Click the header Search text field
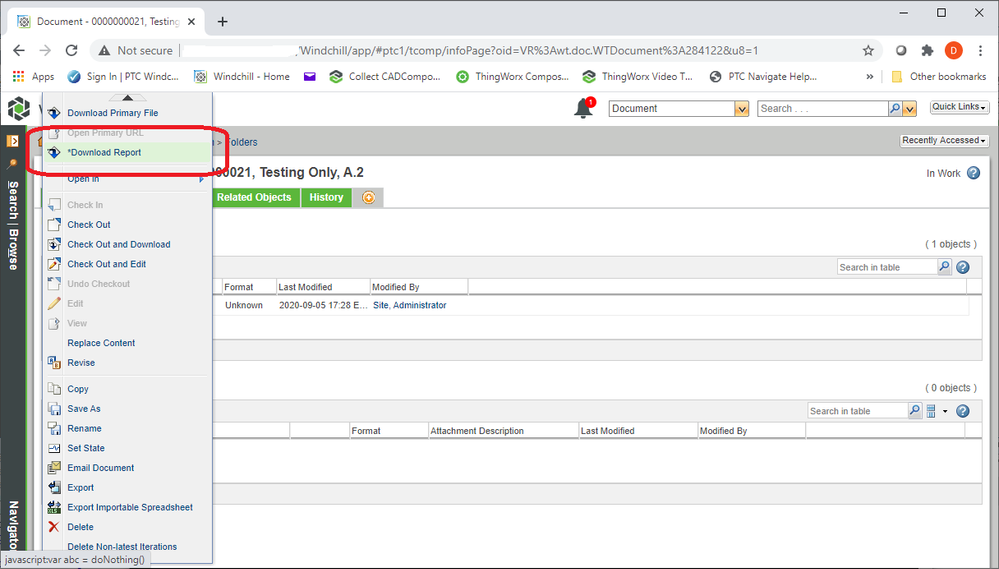 (822, 109)
